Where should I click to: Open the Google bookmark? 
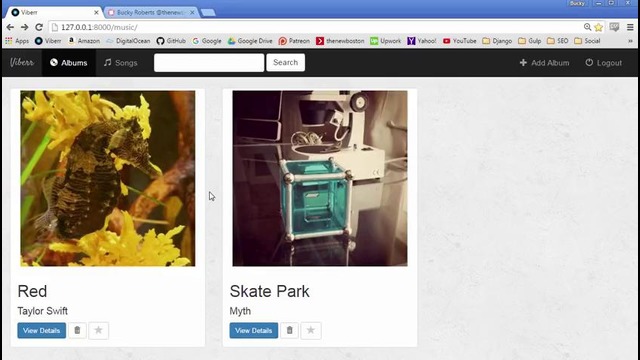click(207, 41)
